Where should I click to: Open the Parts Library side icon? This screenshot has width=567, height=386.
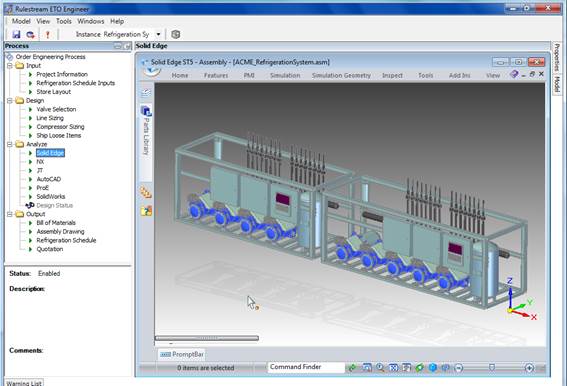point(146,111)
